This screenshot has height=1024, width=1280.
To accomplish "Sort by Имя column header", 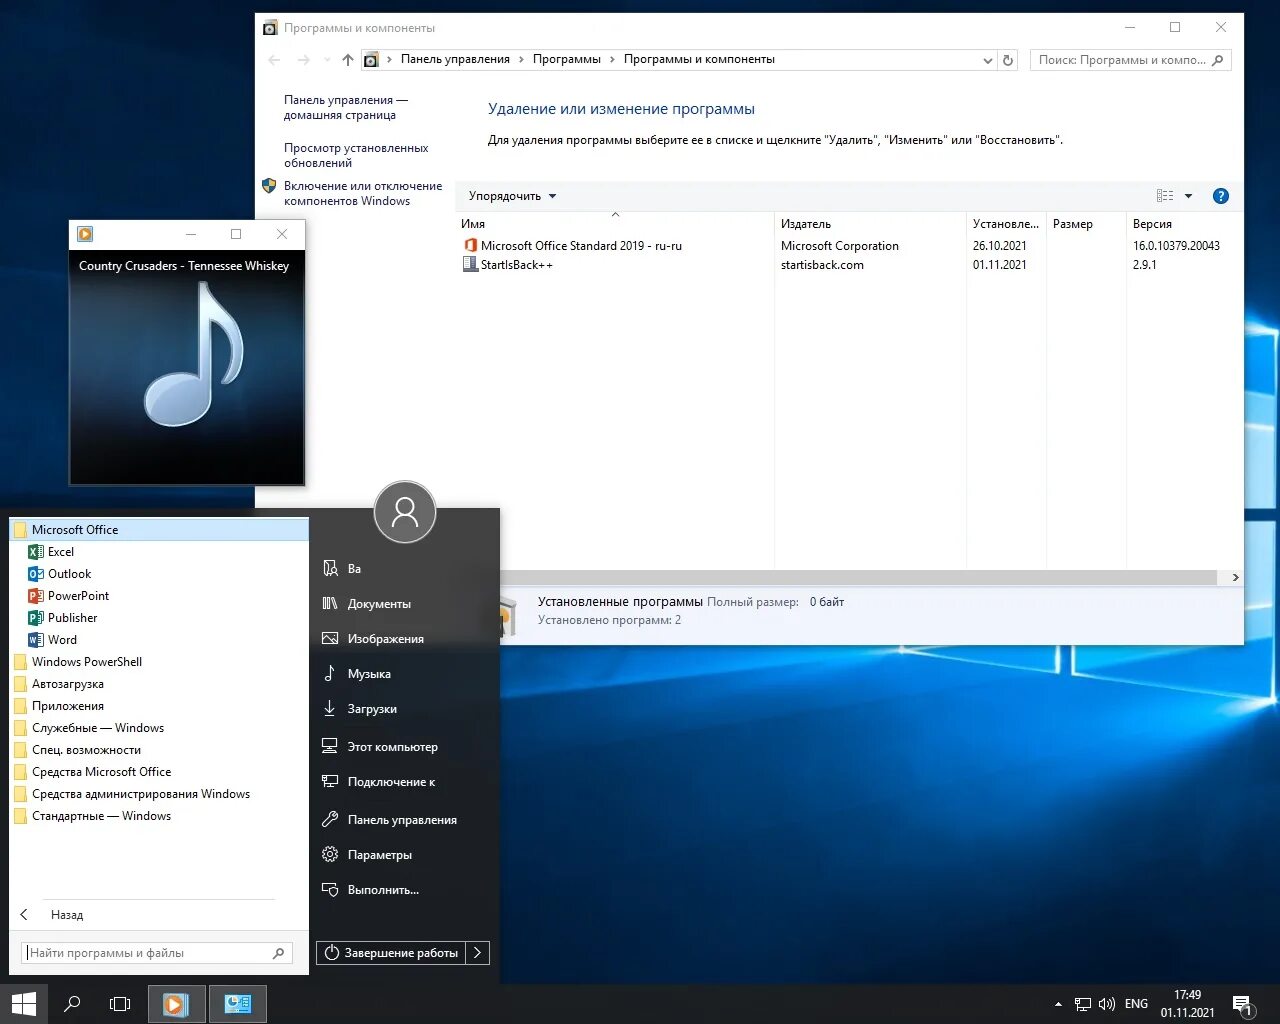I will (615, 224).
